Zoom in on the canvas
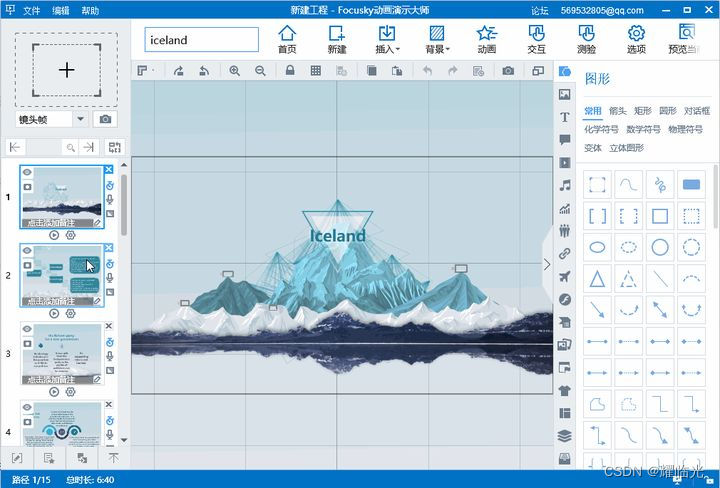Screen dimensions: 720x488 [x=235, y=71]
